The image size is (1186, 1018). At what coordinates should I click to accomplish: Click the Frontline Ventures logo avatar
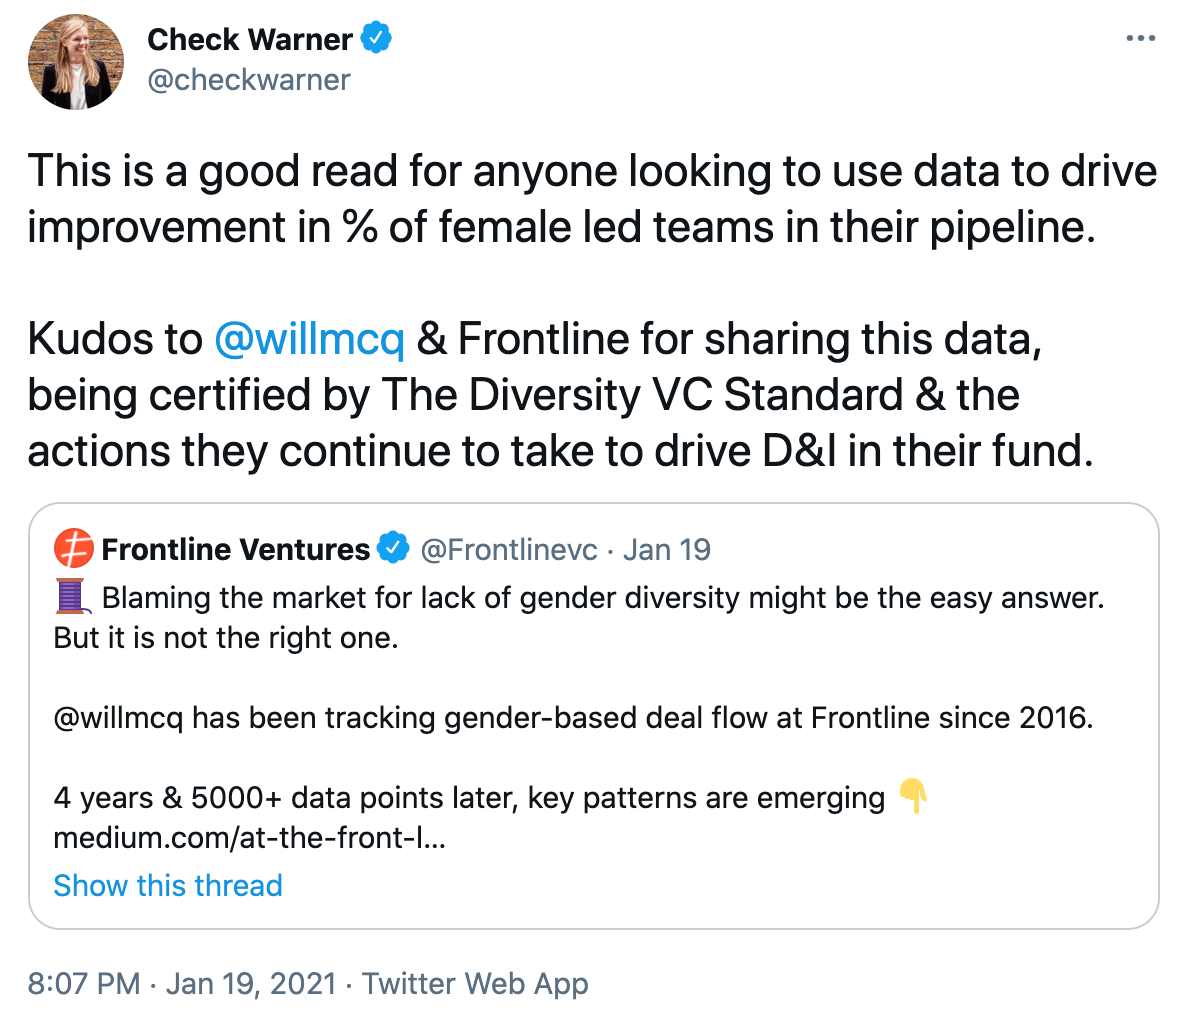click(74, 549)
